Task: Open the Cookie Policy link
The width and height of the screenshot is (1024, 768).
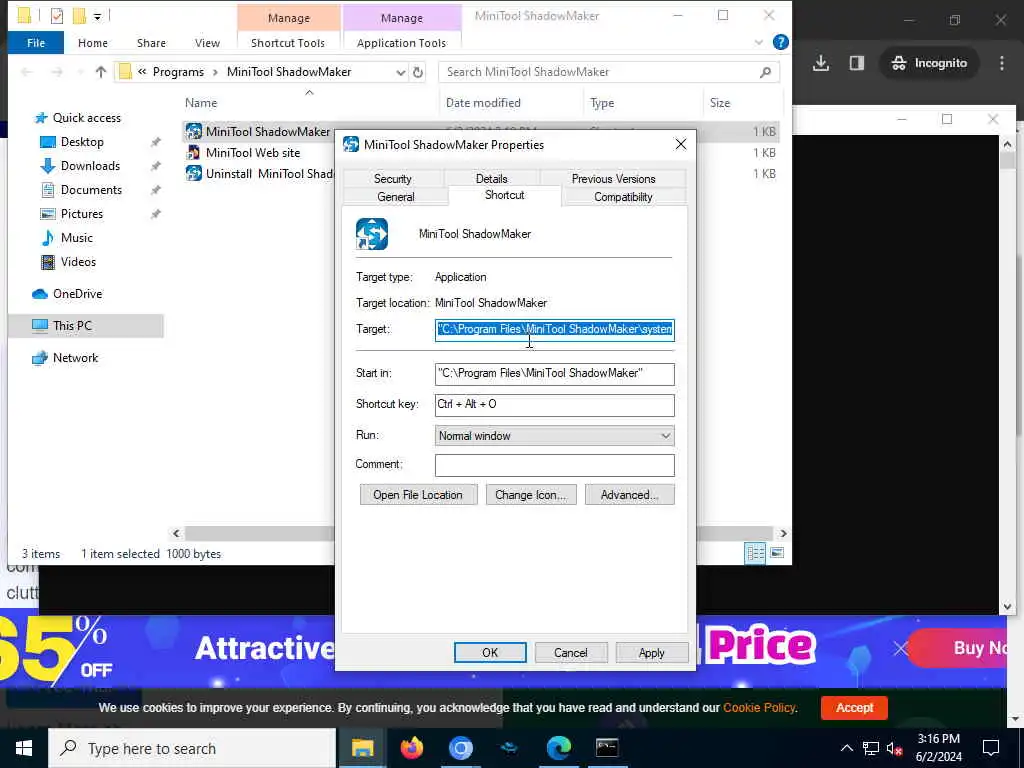Action: click(x=759, y=707)
